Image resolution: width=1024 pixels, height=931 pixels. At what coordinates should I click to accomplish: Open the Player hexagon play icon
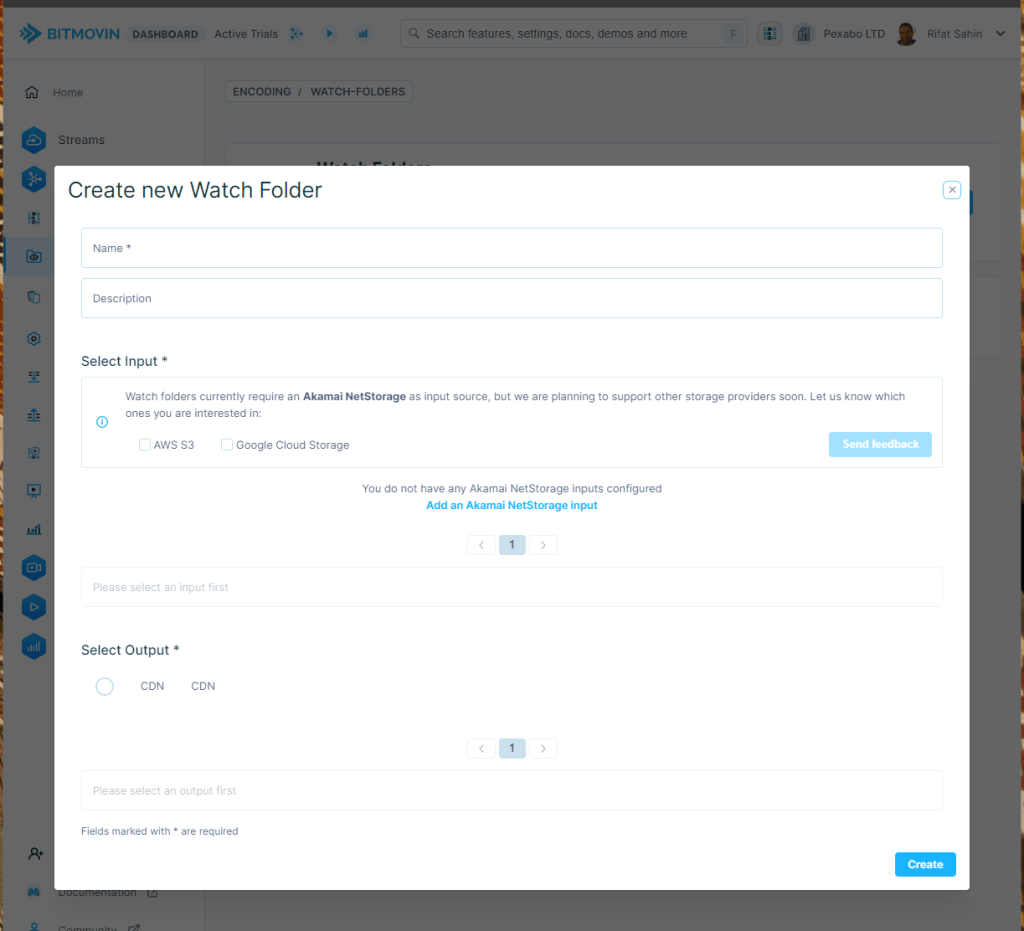pyautogui.click(x=34, y=607)
